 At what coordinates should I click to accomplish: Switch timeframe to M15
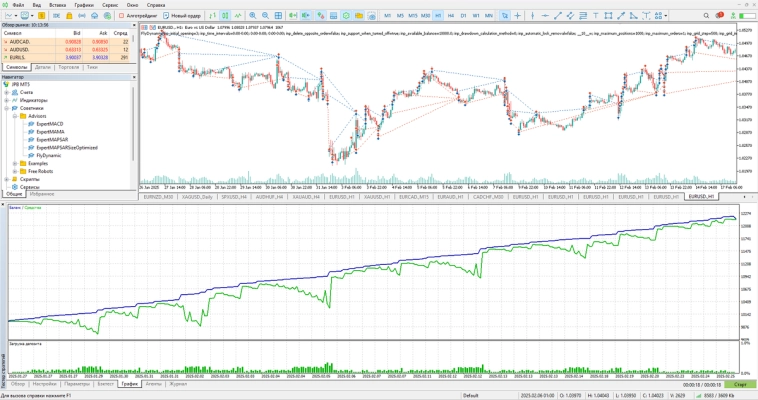click(412, 16)
